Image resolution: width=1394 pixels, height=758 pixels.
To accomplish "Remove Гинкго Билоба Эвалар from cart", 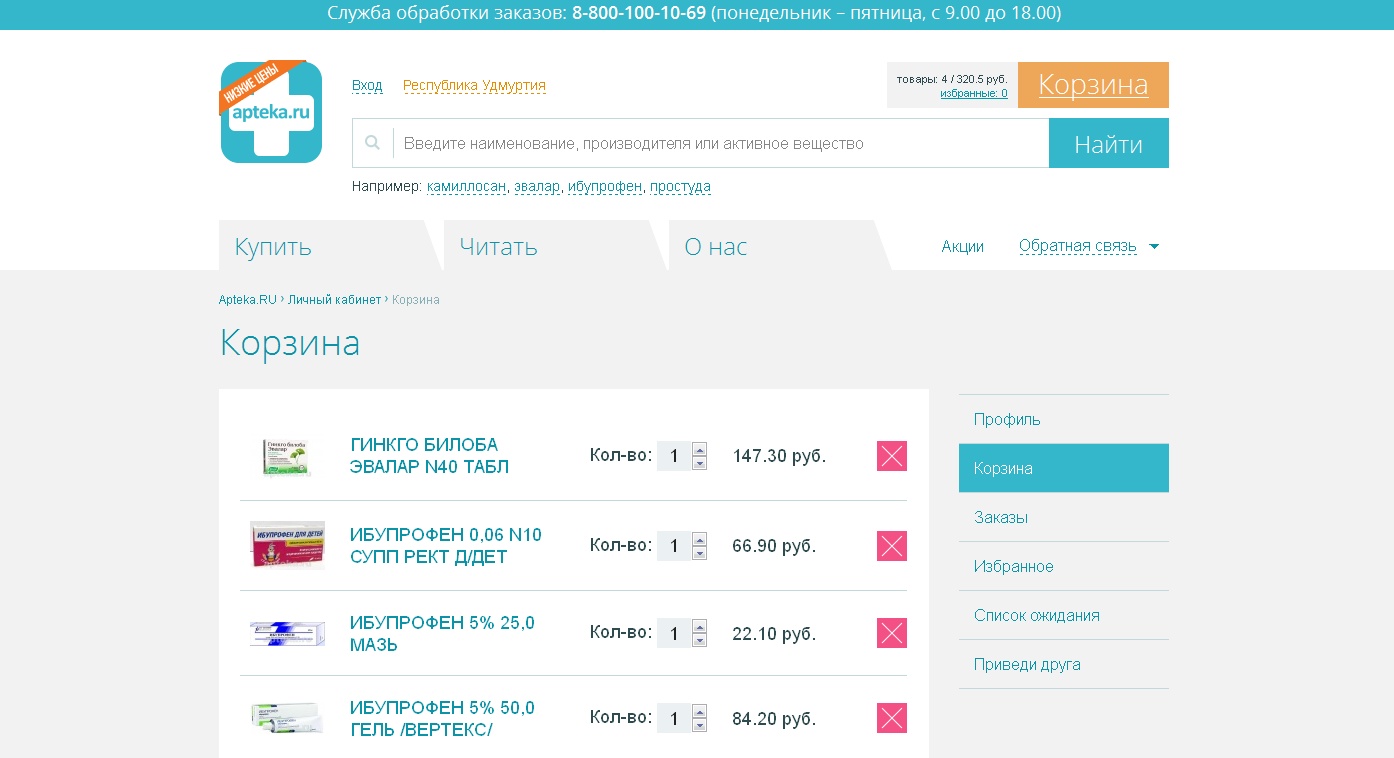I will (x=892, y=456).
